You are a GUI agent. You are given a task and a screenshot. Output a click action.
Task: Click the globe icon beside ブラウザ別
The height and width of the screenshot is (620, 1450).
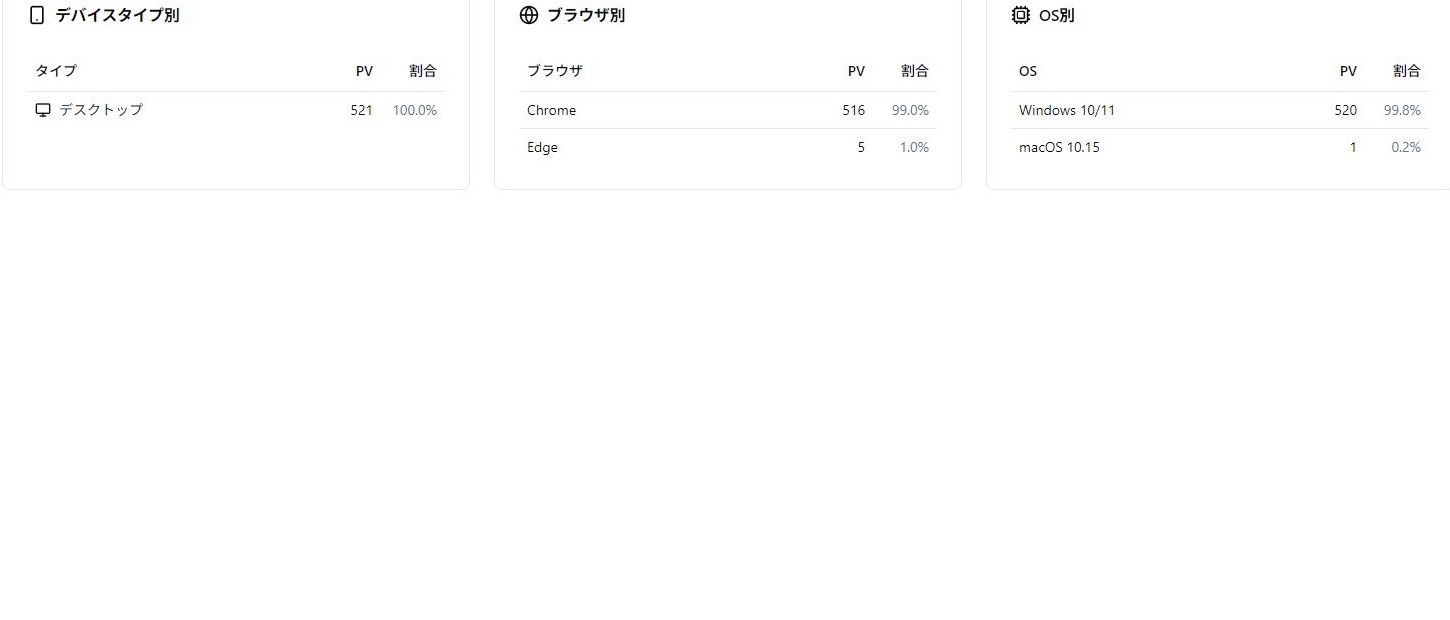[x=529, y=15]
